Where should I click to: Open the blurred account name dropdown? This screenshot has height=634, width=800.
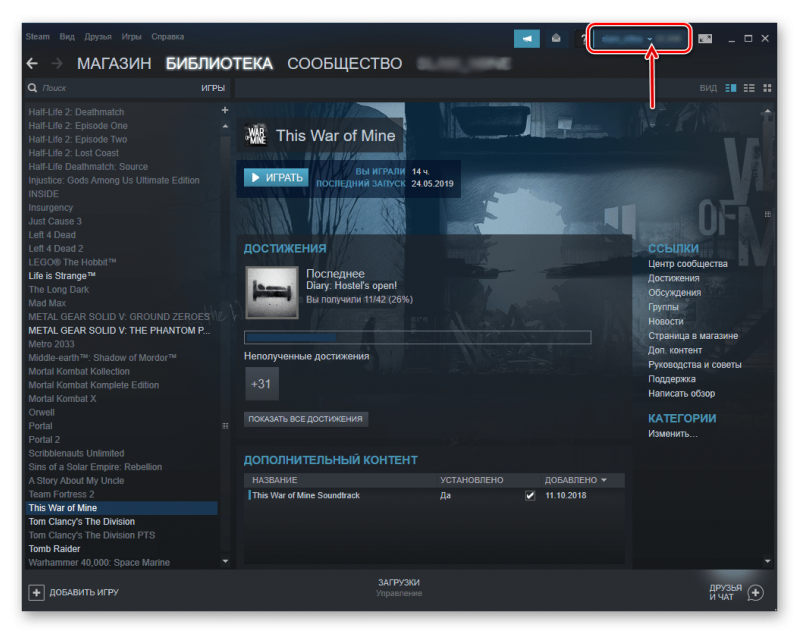[x=641, y=38]
